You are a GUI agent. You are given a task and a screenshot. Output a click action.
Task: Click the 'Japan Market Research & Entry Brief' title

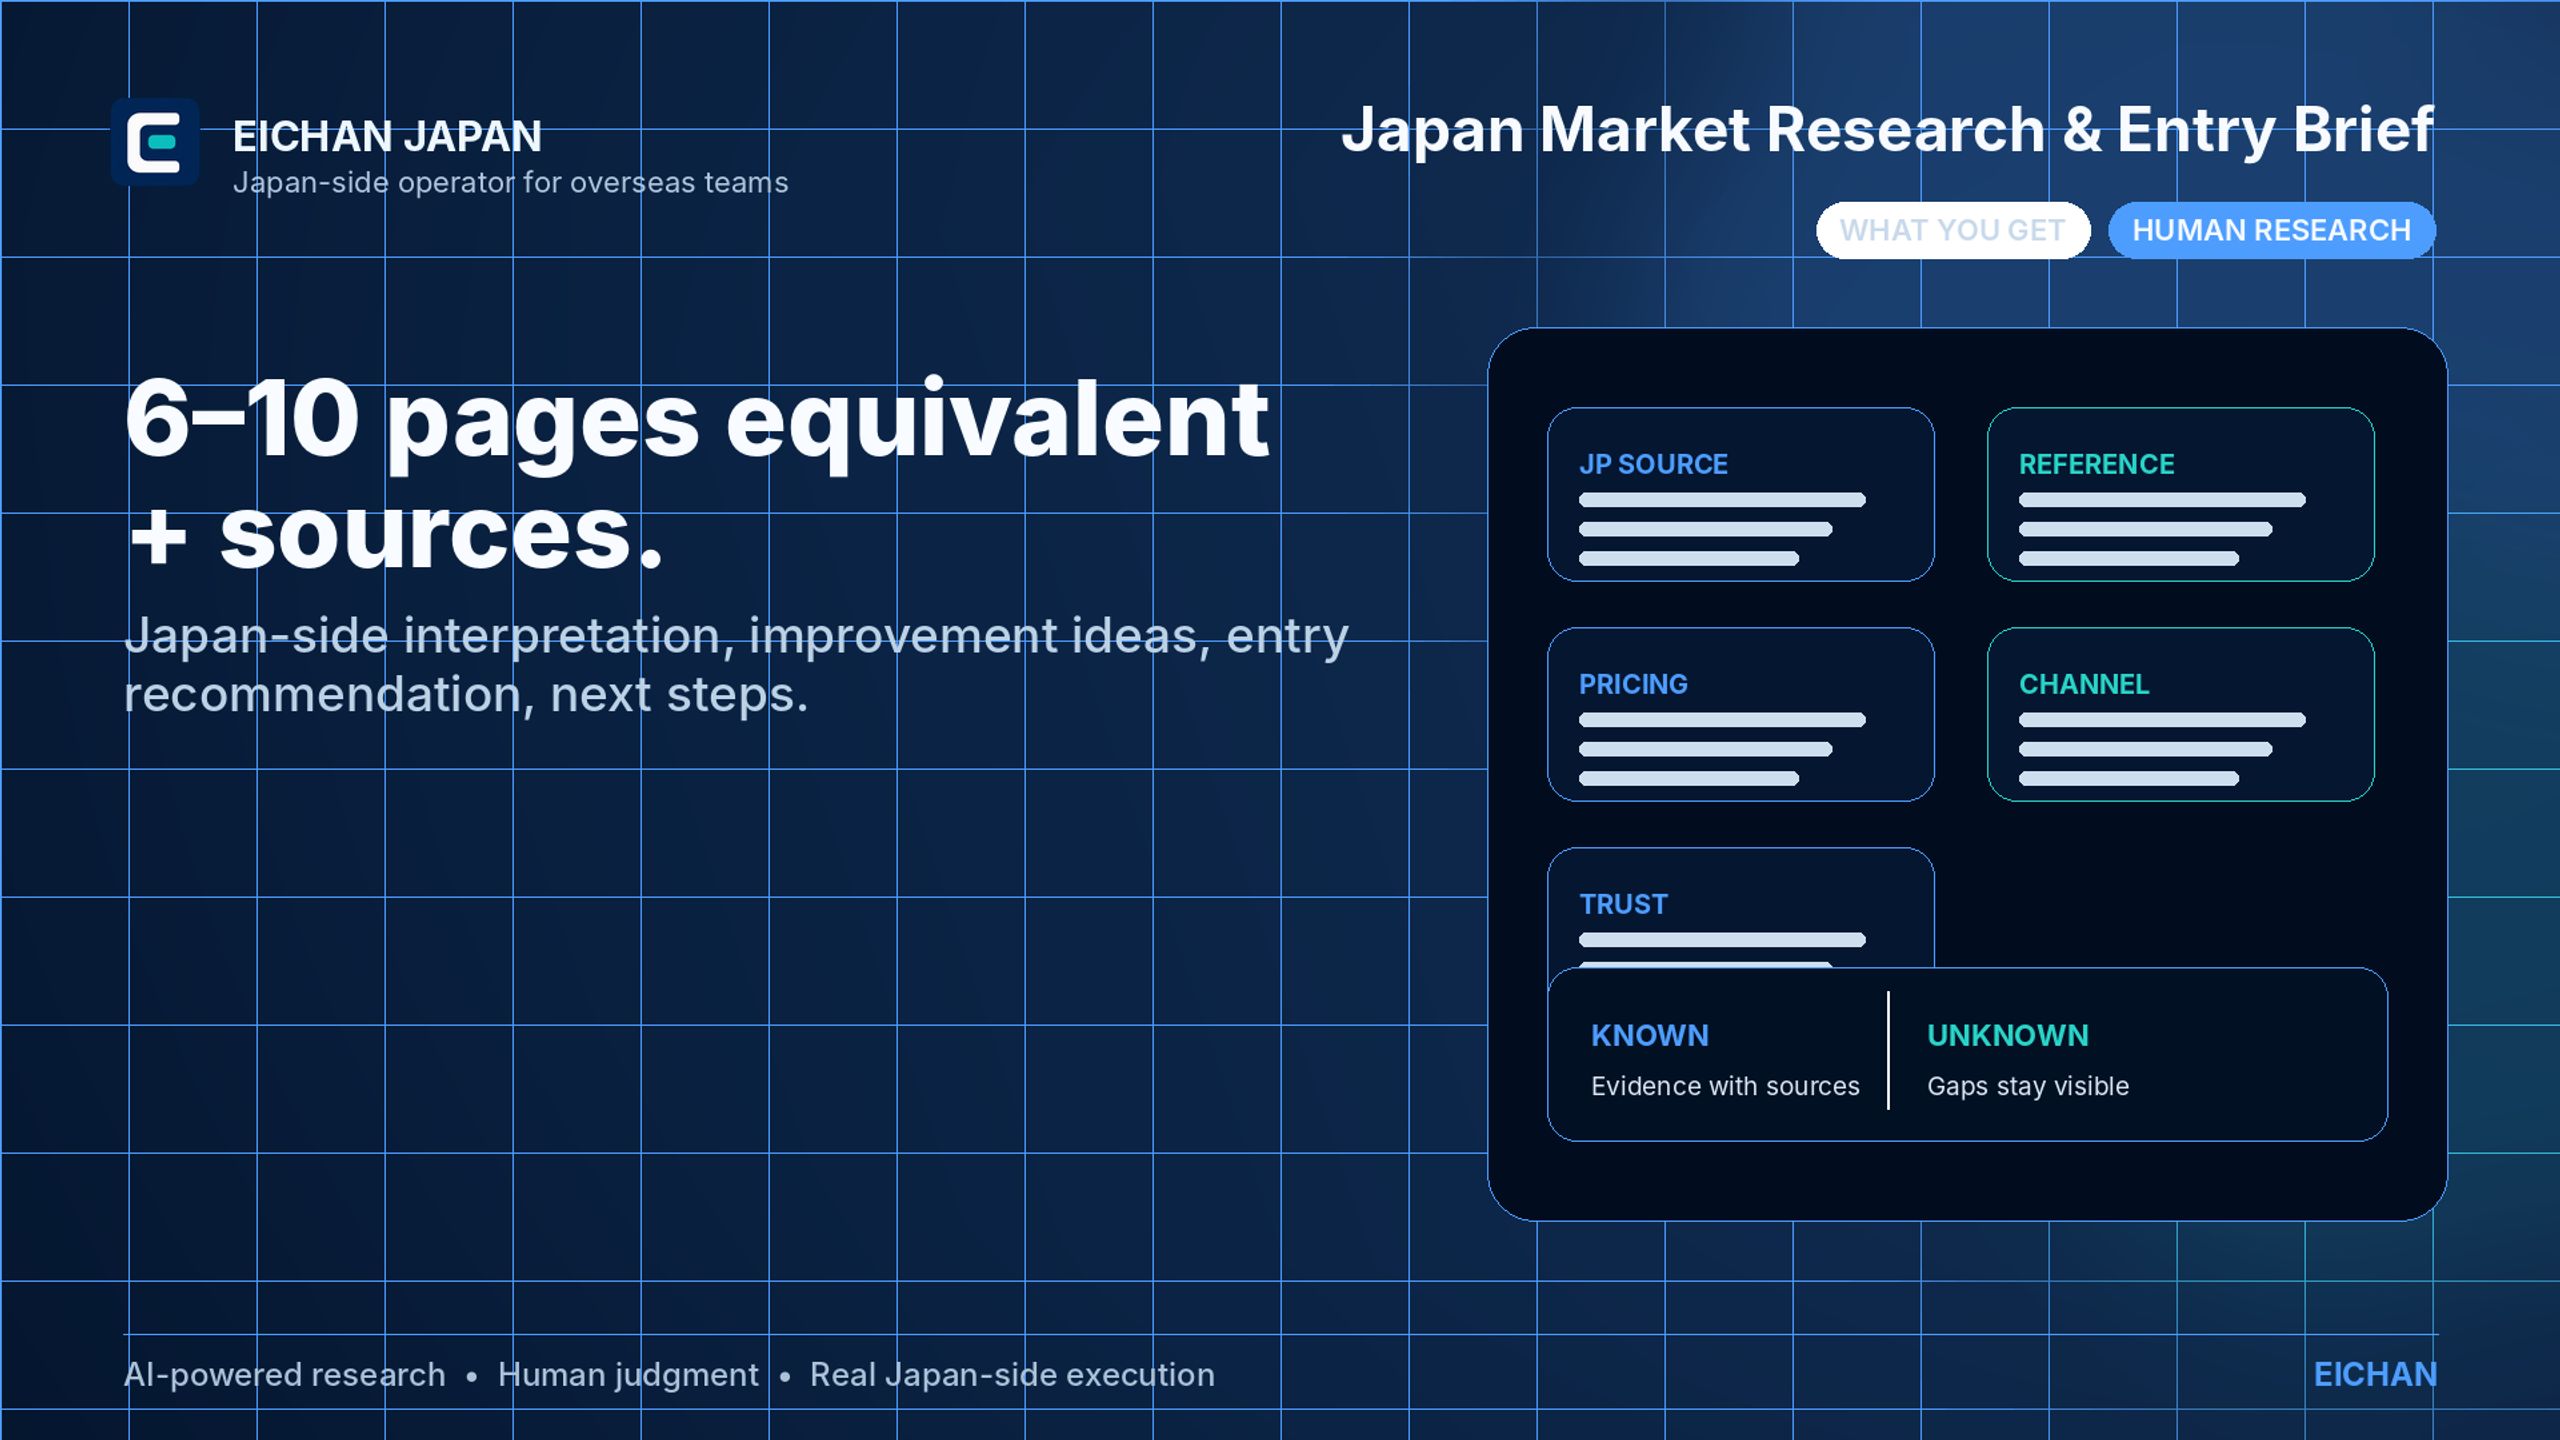click(1887, 130)
